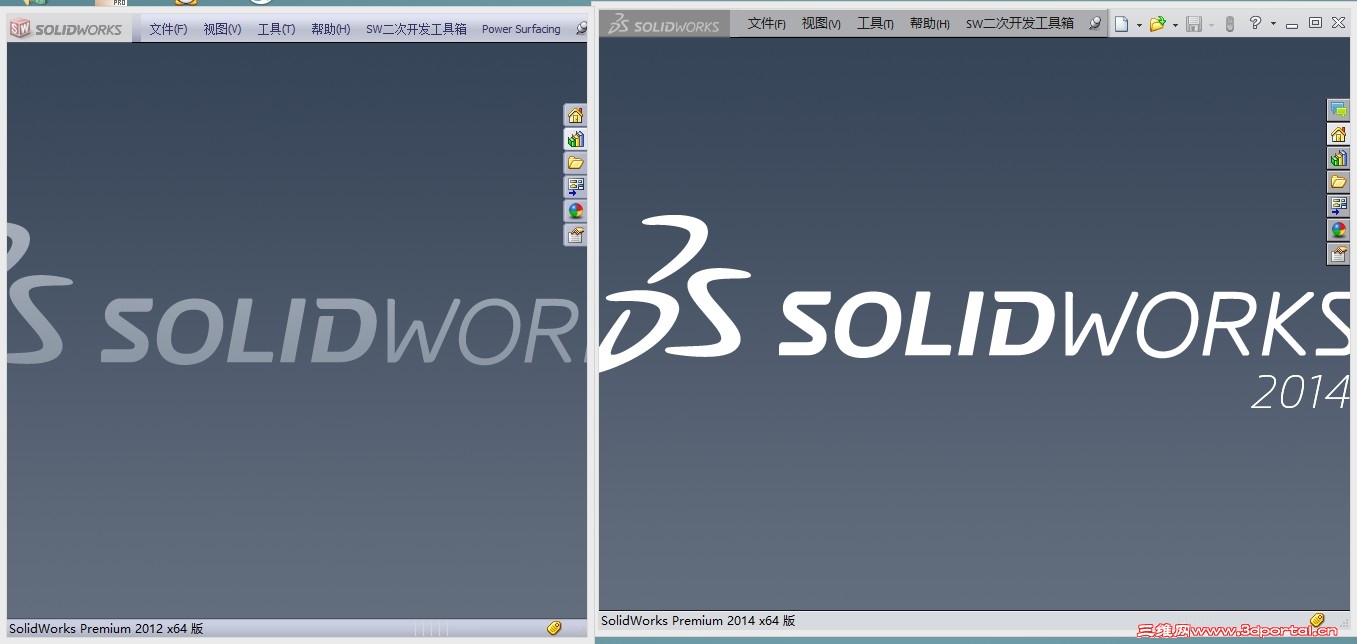Open Custom Properties tab in 2012 window
1357x644 pixels.
pyautogui.click(x=575, y=235)
